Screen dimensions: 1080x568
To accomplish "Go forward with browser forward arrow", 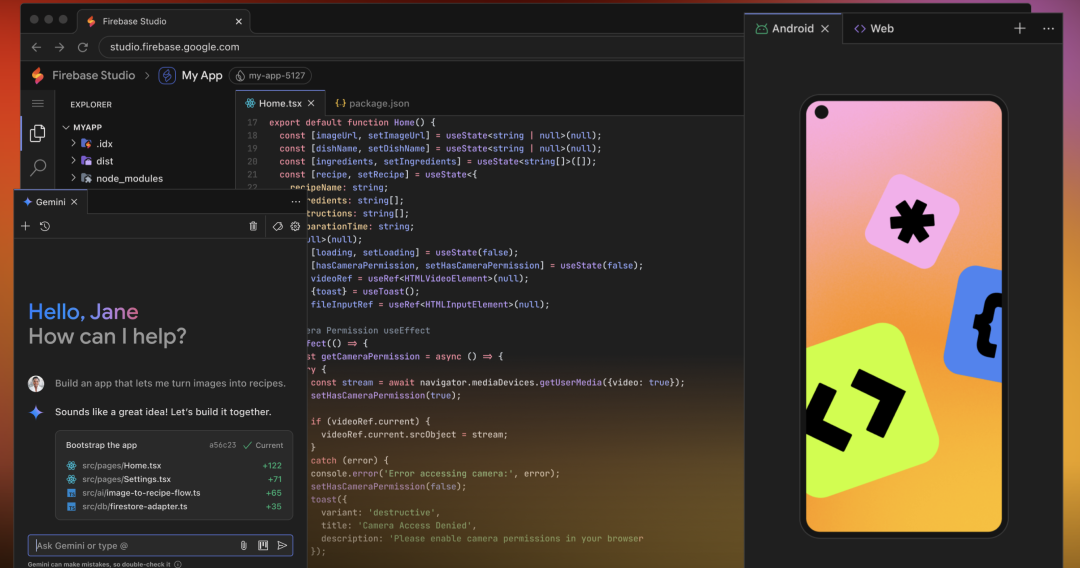I will 59,47.
